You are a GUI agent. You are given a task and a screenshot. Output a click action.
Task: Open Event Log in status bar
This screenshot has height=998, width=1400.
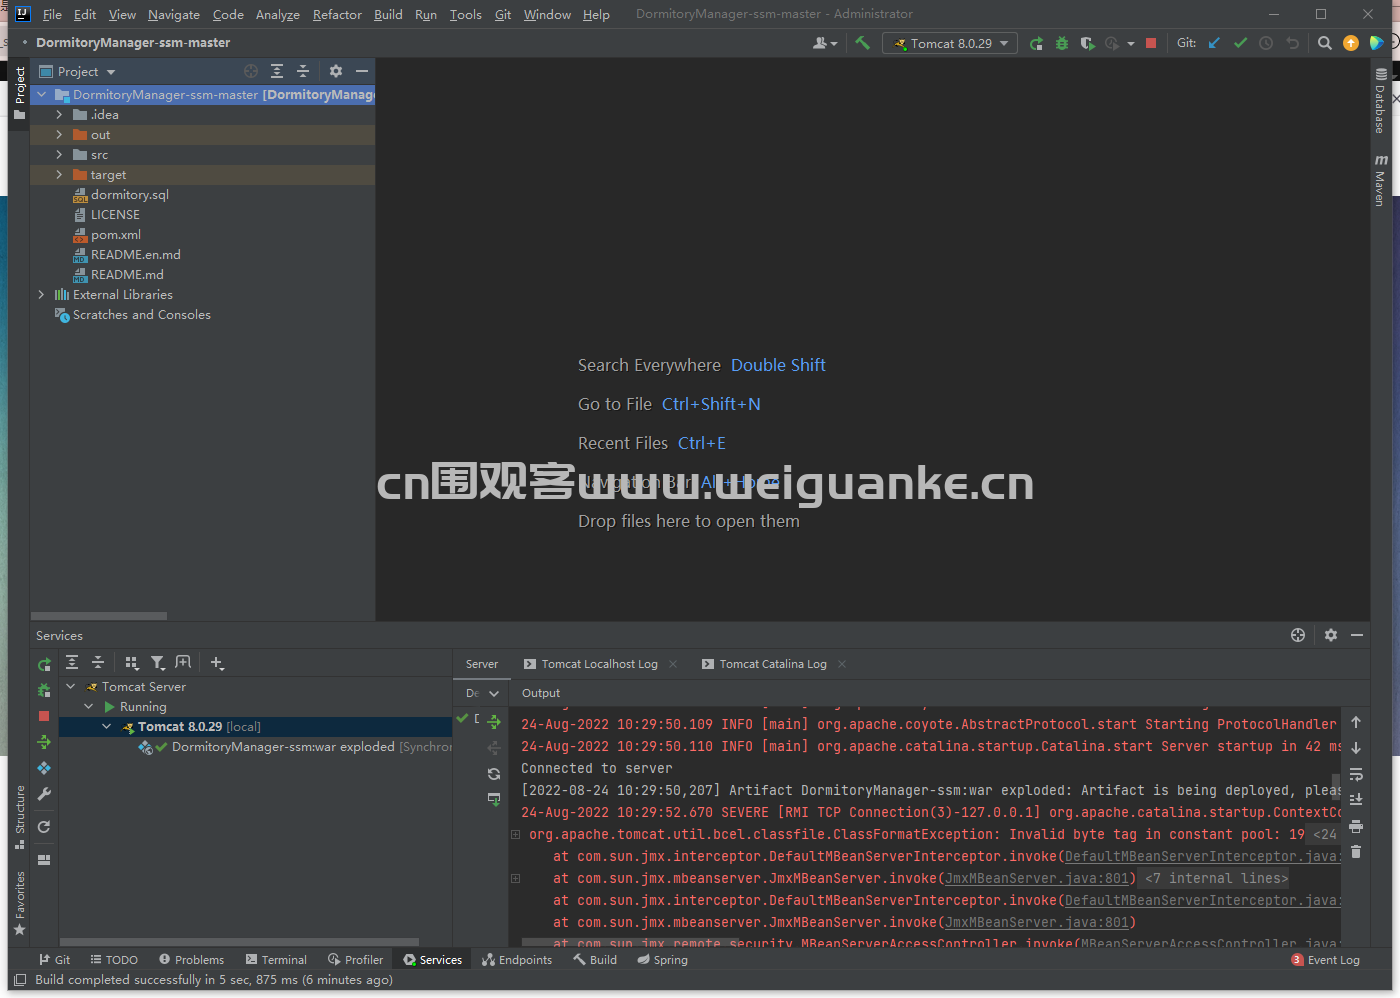[x=1325, y=960]
